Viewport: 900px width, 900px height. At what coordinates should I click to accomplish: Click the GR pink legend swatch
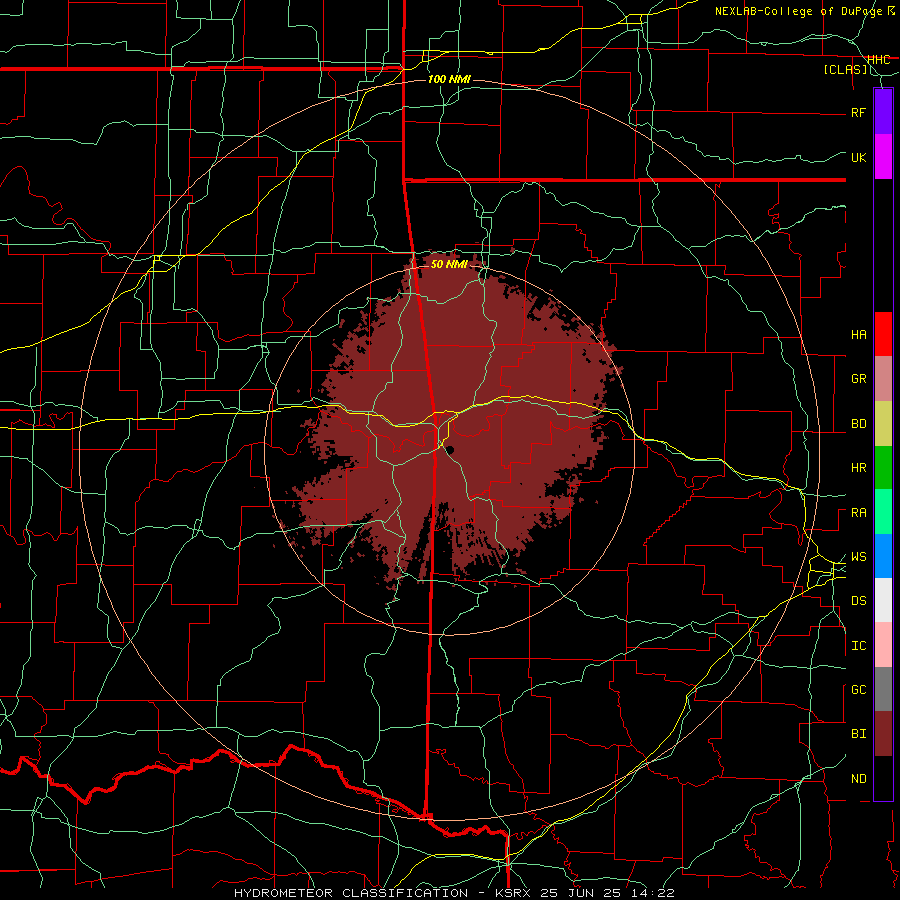click(x=883, y=379)
